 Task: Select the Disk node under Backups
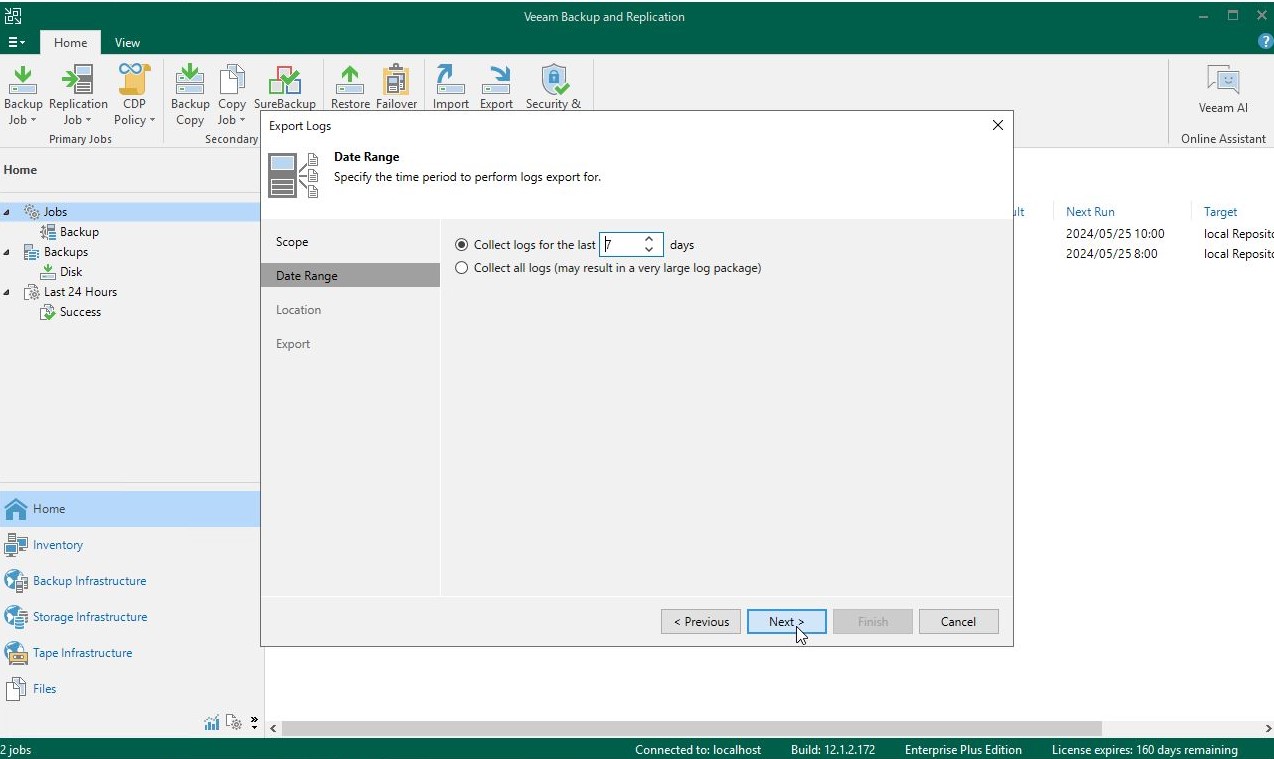click(x=71, y=272)
